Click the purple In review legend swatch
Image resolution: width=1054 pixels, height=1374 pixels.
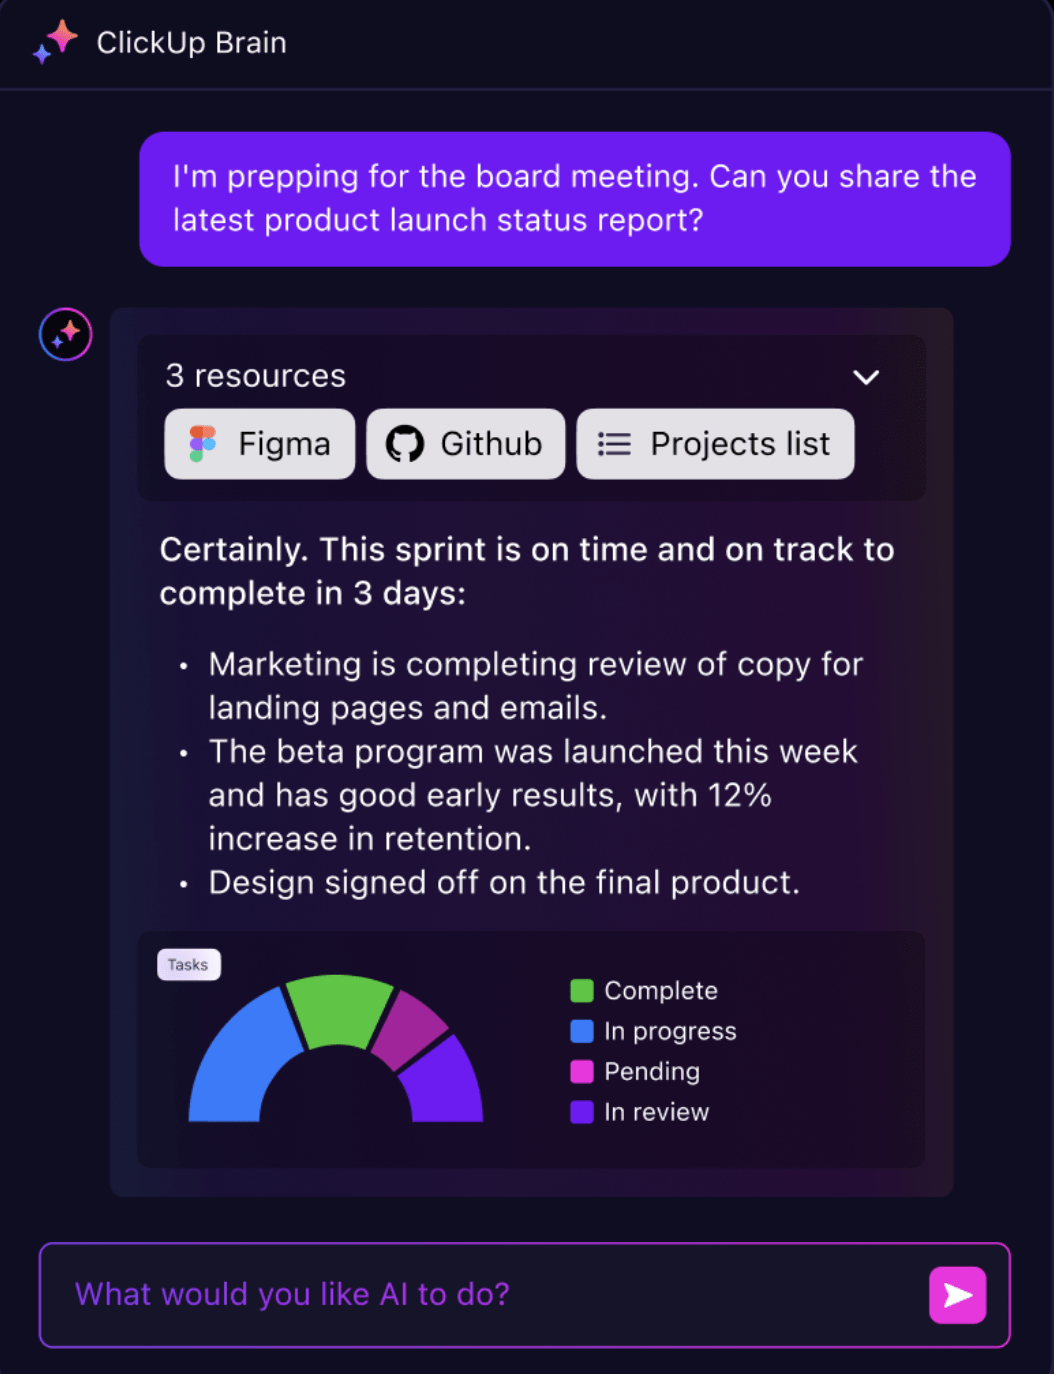pos(581,1112)
